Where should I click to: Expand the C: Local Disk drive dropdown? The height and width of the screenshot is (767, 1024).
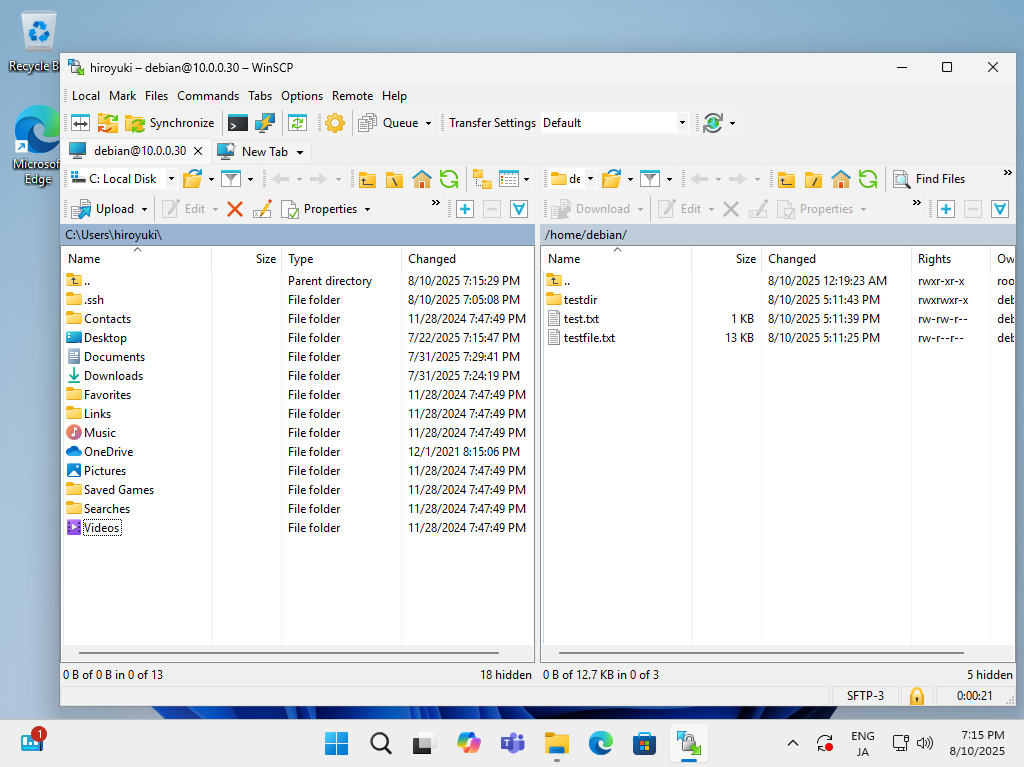(x=171, y=179)
